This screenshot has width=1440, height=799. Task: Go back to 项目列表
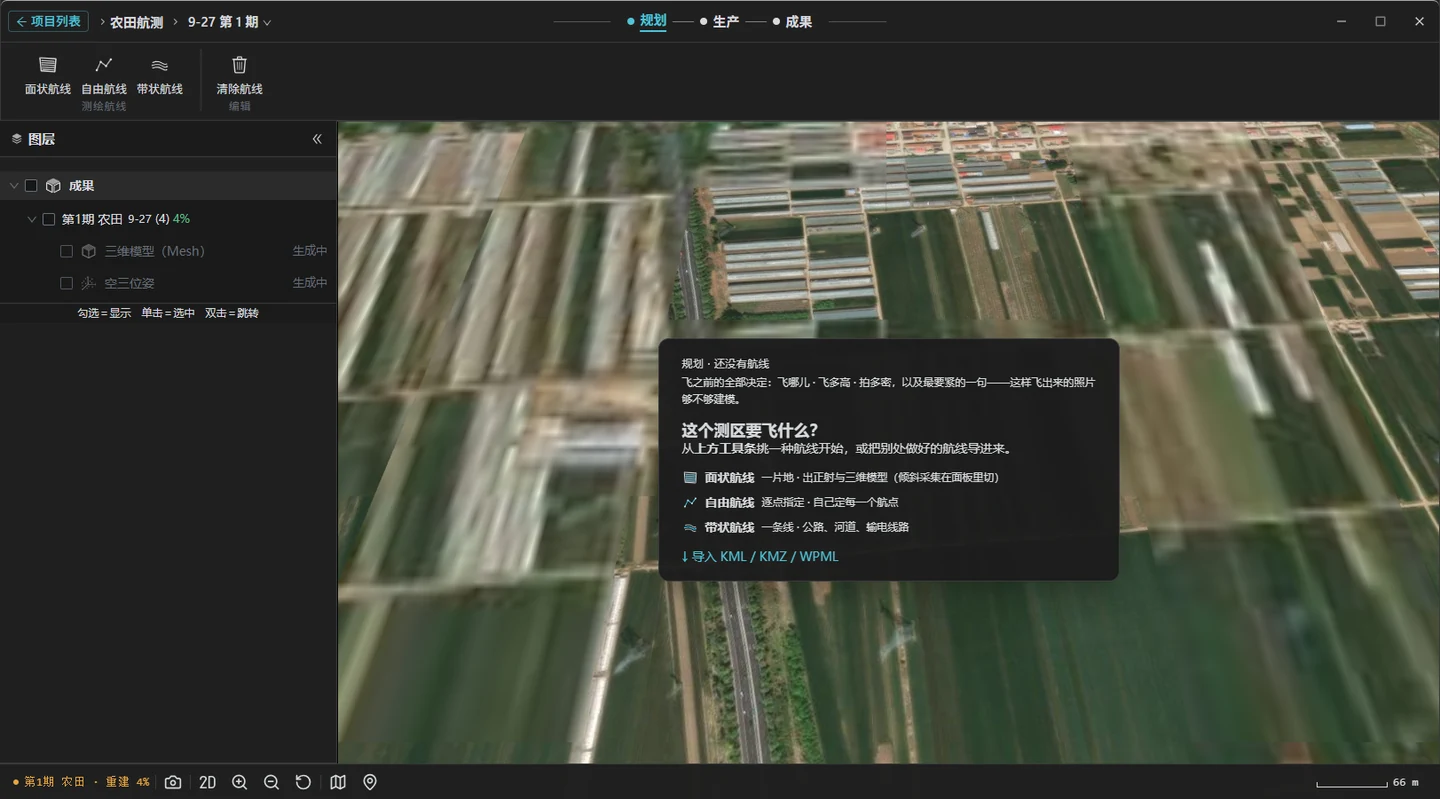click(x=48, y=21)
